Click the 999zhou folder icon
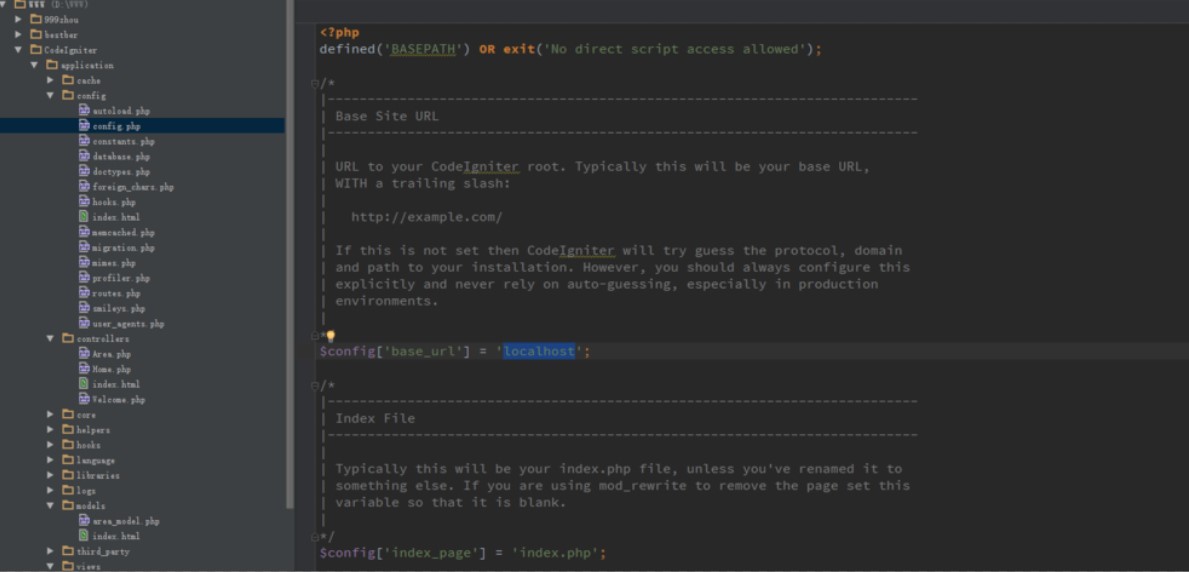The height and width of the screenshot is (572, 1189). (x=36, y=19)
